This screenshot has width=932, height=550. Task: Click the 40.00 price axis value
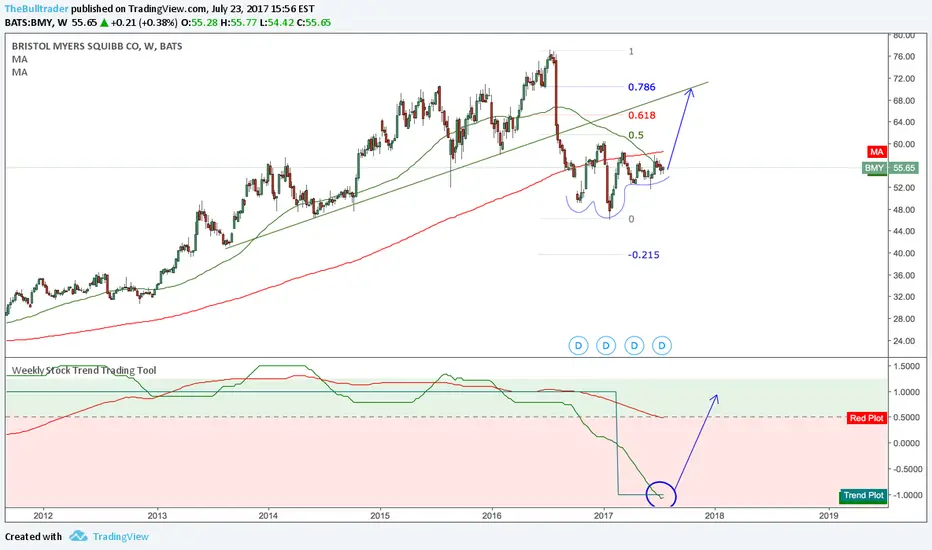(904, 253)
